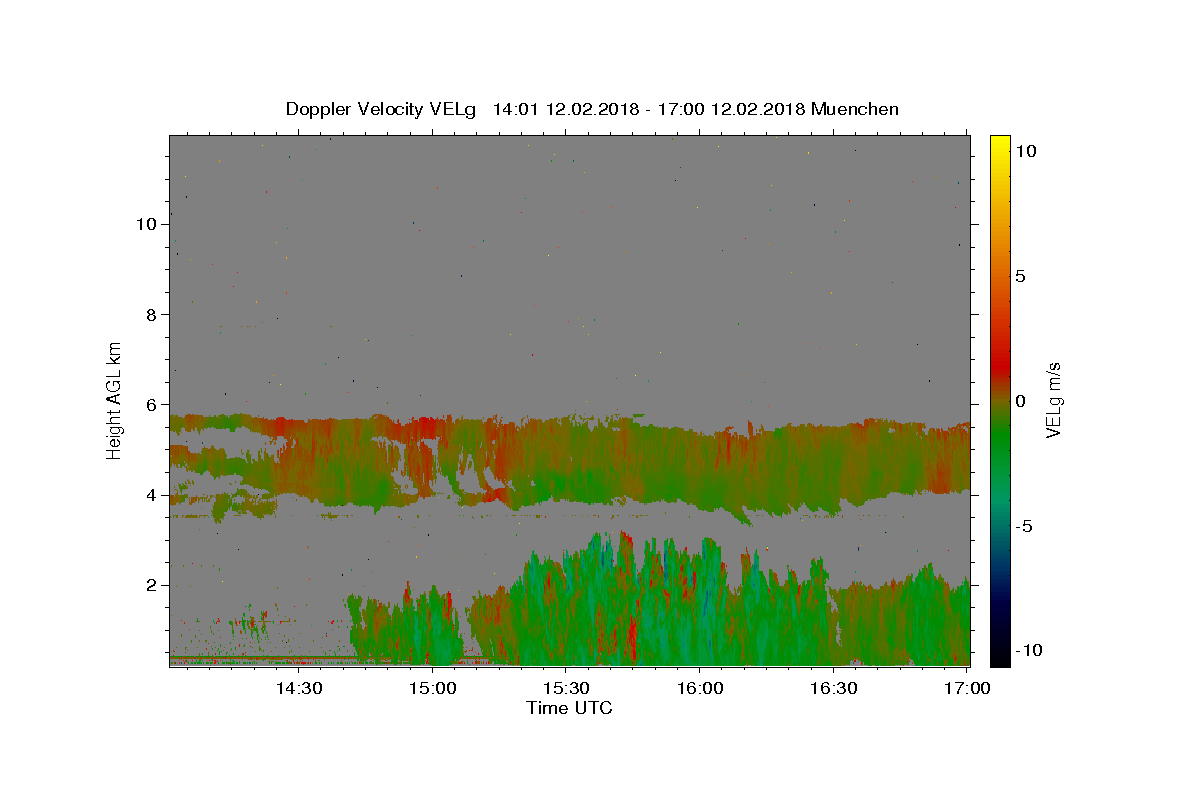1200x800 pixels.
Task: Click the 'Muenchen' station name in title
Action: (855, 109)
